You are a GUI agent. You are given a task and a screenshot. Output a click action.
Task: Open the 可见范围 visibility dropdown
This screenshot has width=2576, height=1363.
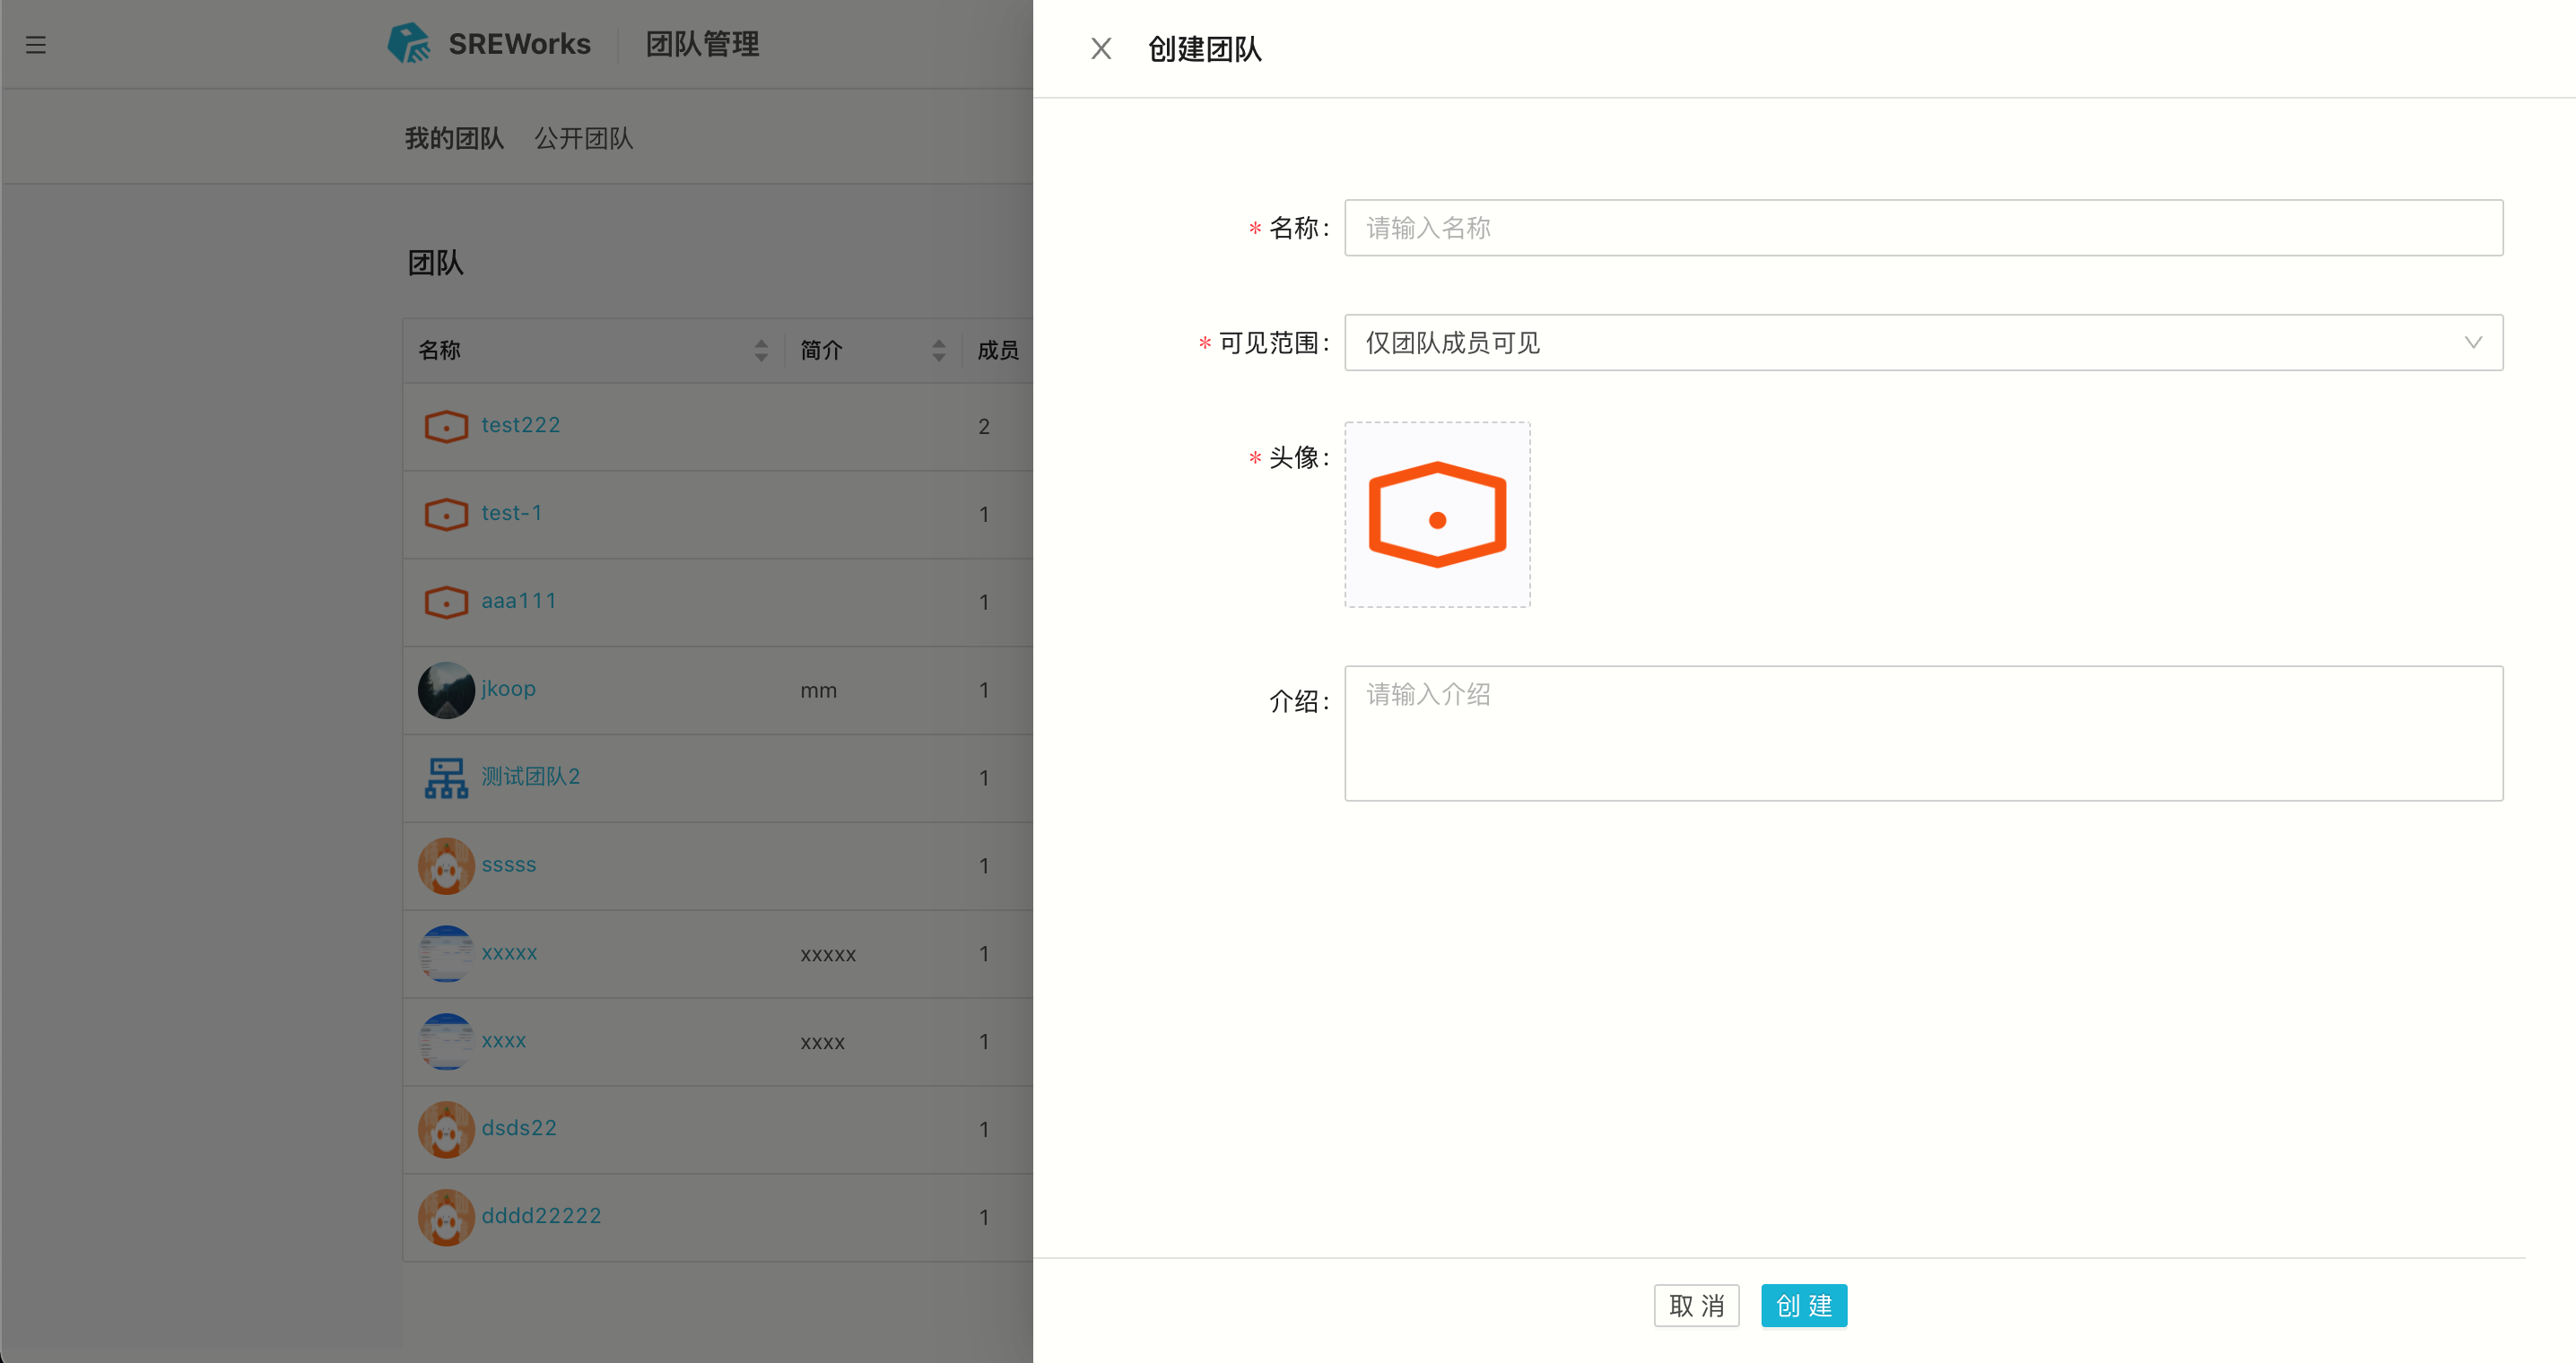coord(1900,343)
